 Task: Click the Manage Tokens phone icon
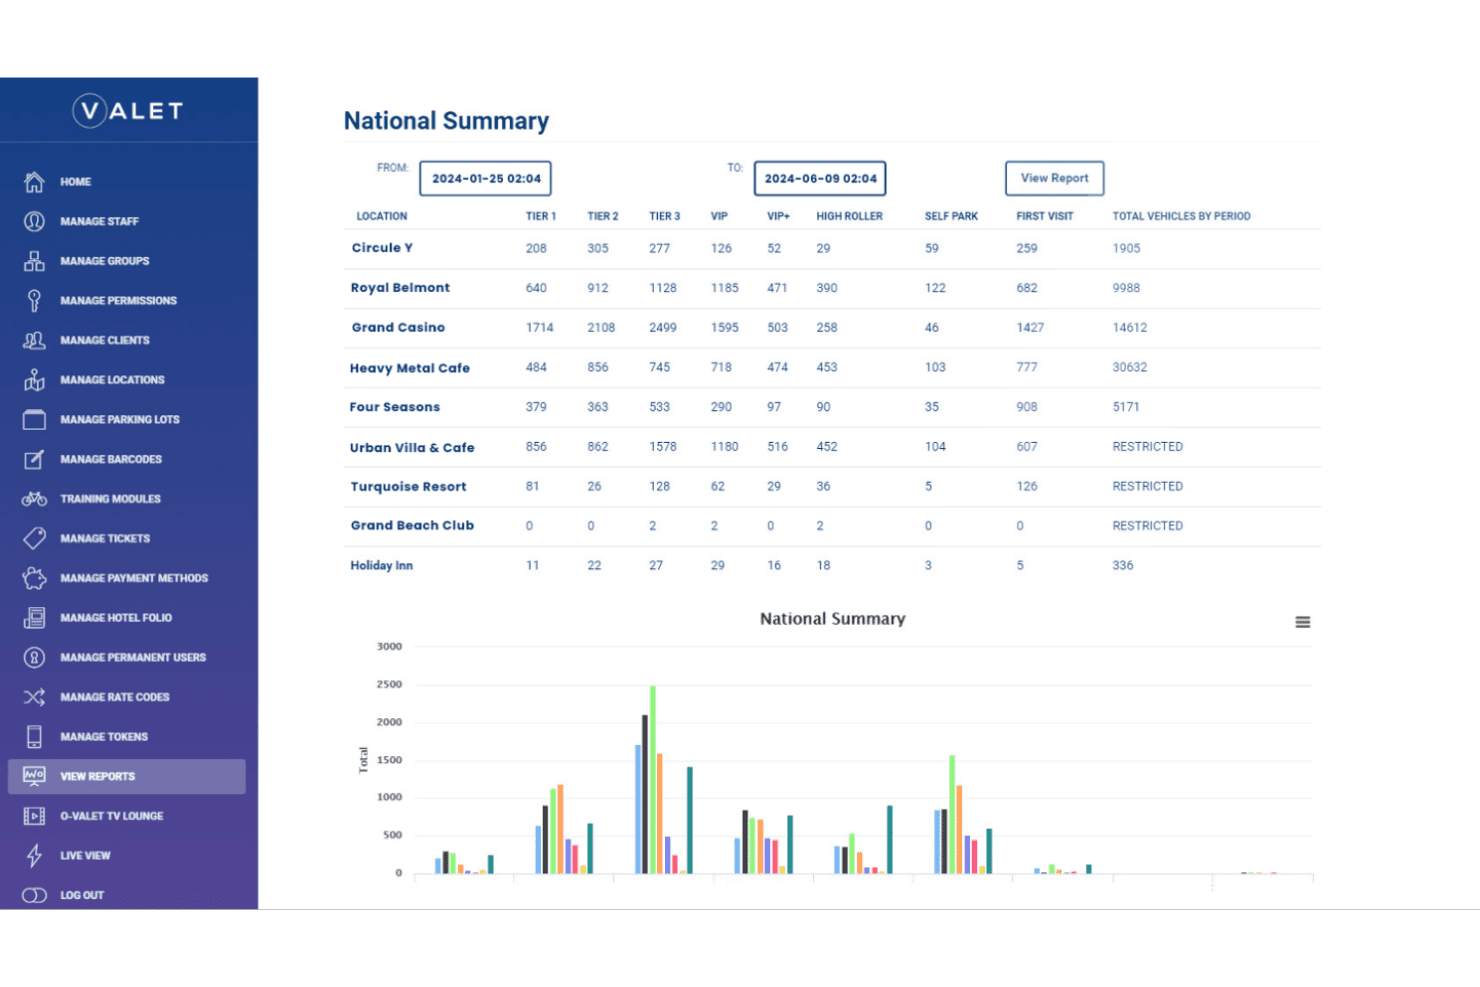pos(34,737)
